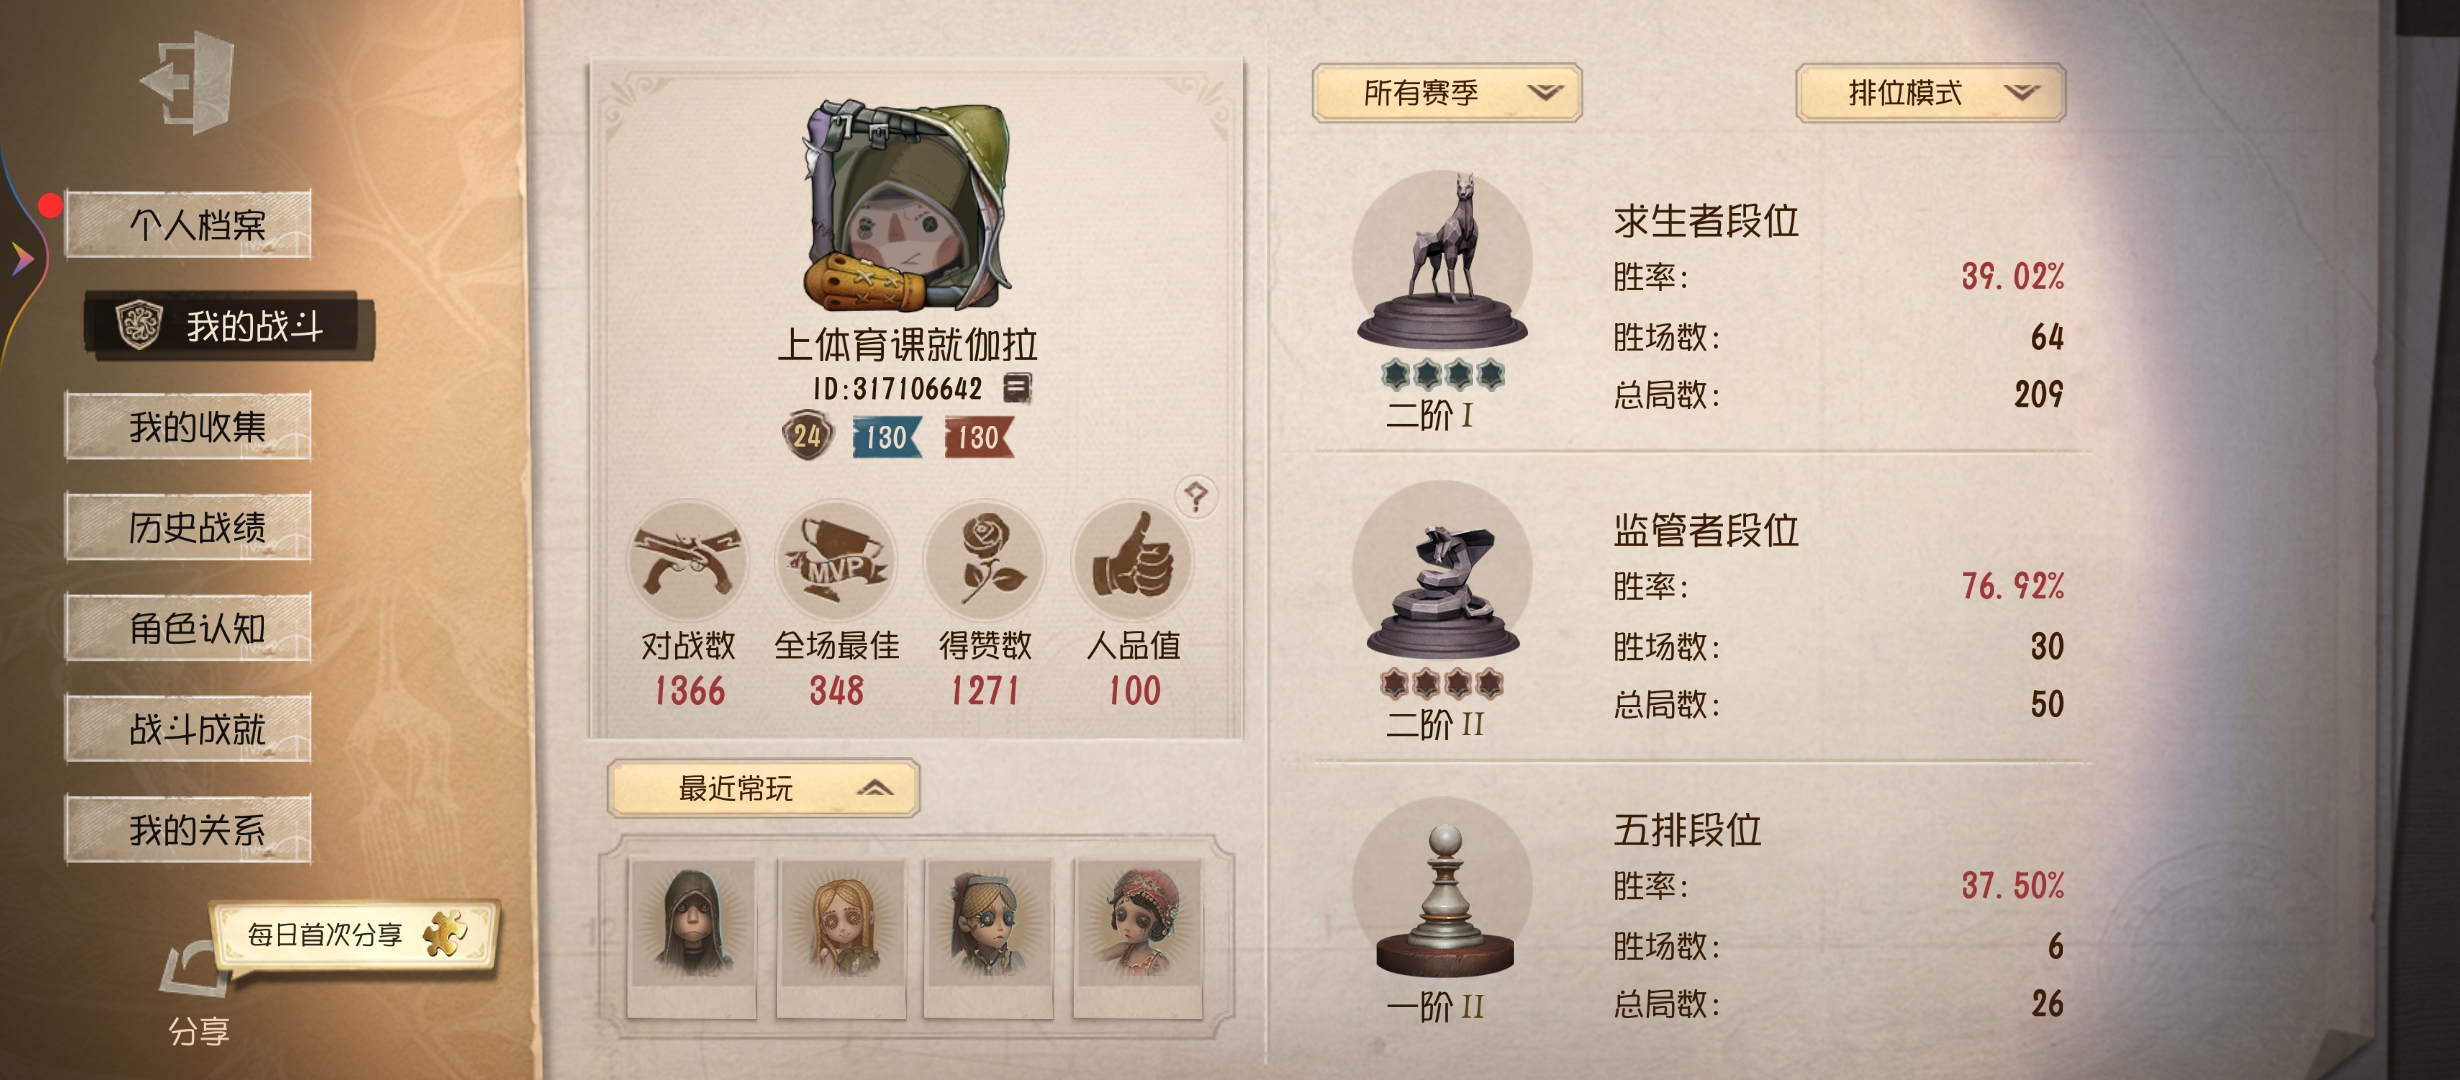The image size is (2460, 1080).
Task: Open the question mark help icon
Action: 1196,496
